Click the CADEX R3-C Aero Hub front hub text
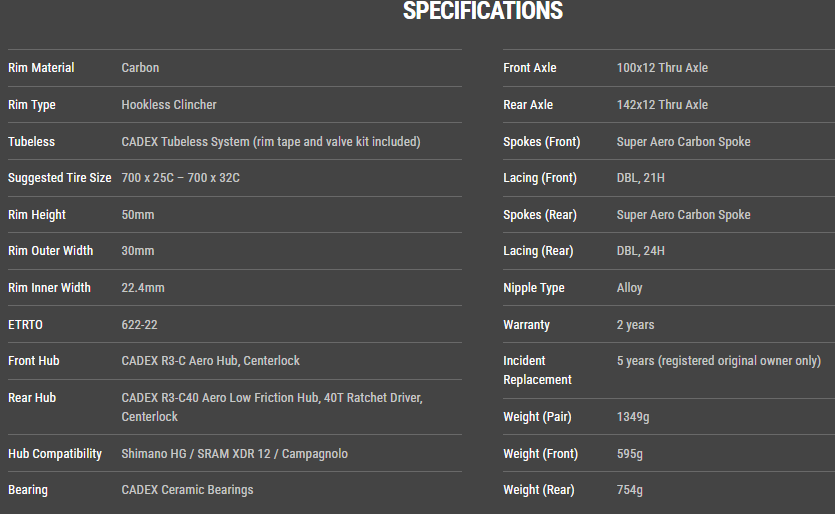The width and height of the screenshot is (835, 514). coord(210,361)
